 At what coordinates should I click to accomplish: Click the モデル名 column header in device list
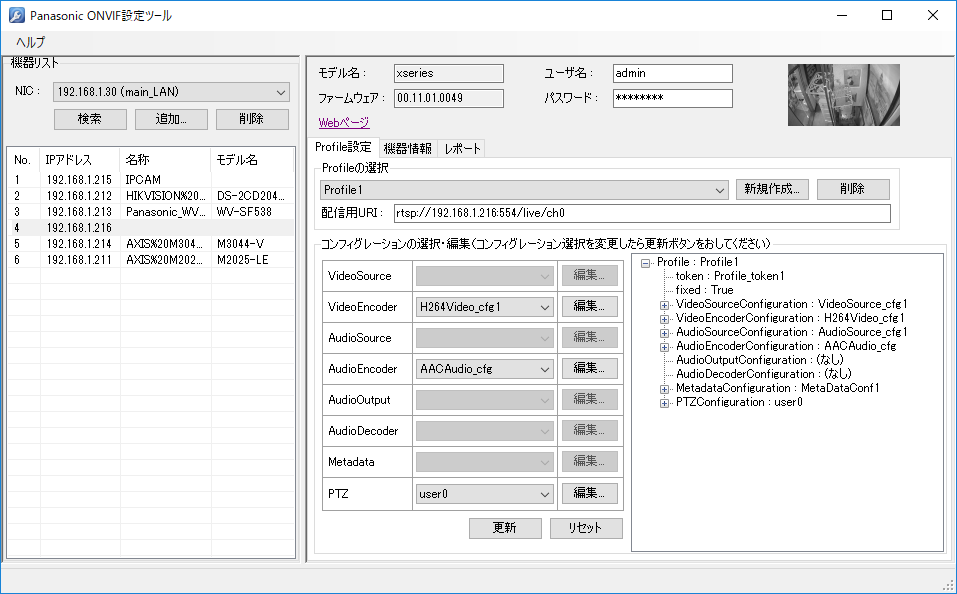(x=252, y=160)
